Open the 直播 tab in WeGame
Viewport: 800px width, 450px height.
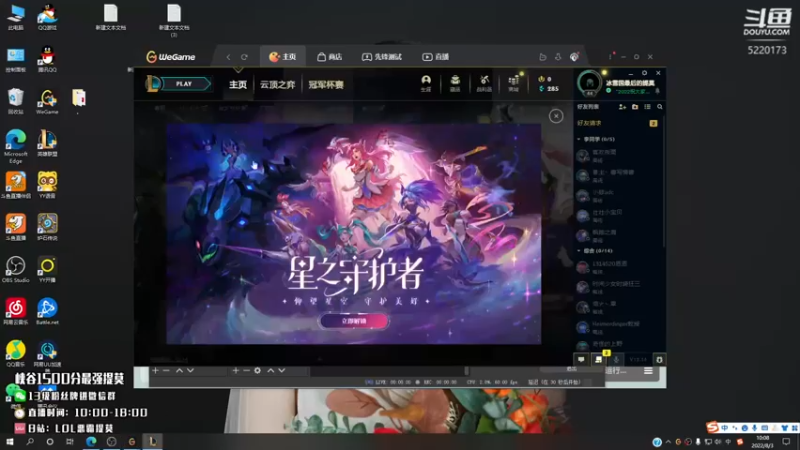point(436,57)
